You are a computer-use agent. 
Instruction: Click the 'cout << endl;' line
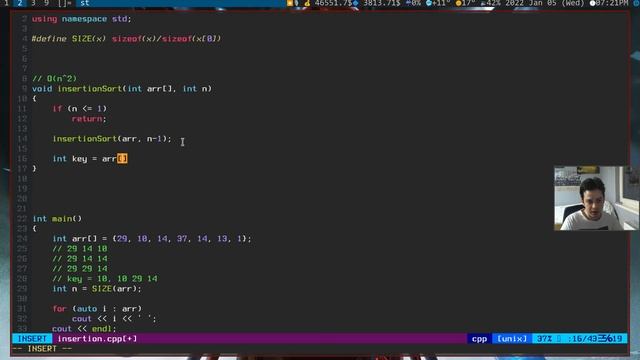pyautogui.click(x=84, y=329)
